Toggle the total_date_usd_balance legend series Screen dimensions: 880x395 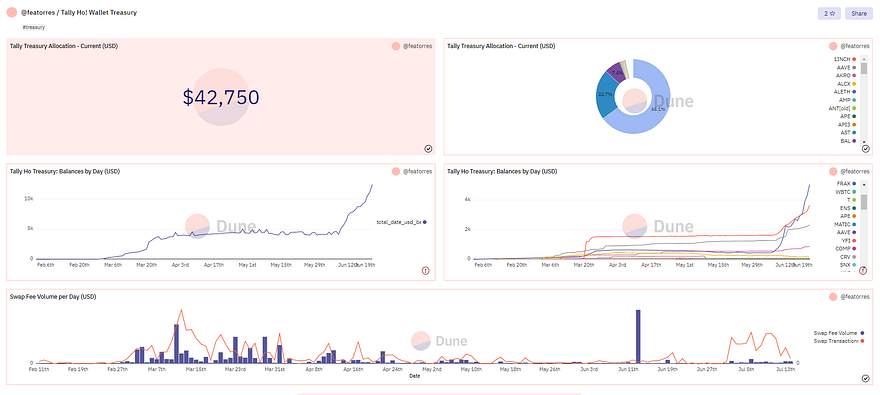(x=401, y=222)
